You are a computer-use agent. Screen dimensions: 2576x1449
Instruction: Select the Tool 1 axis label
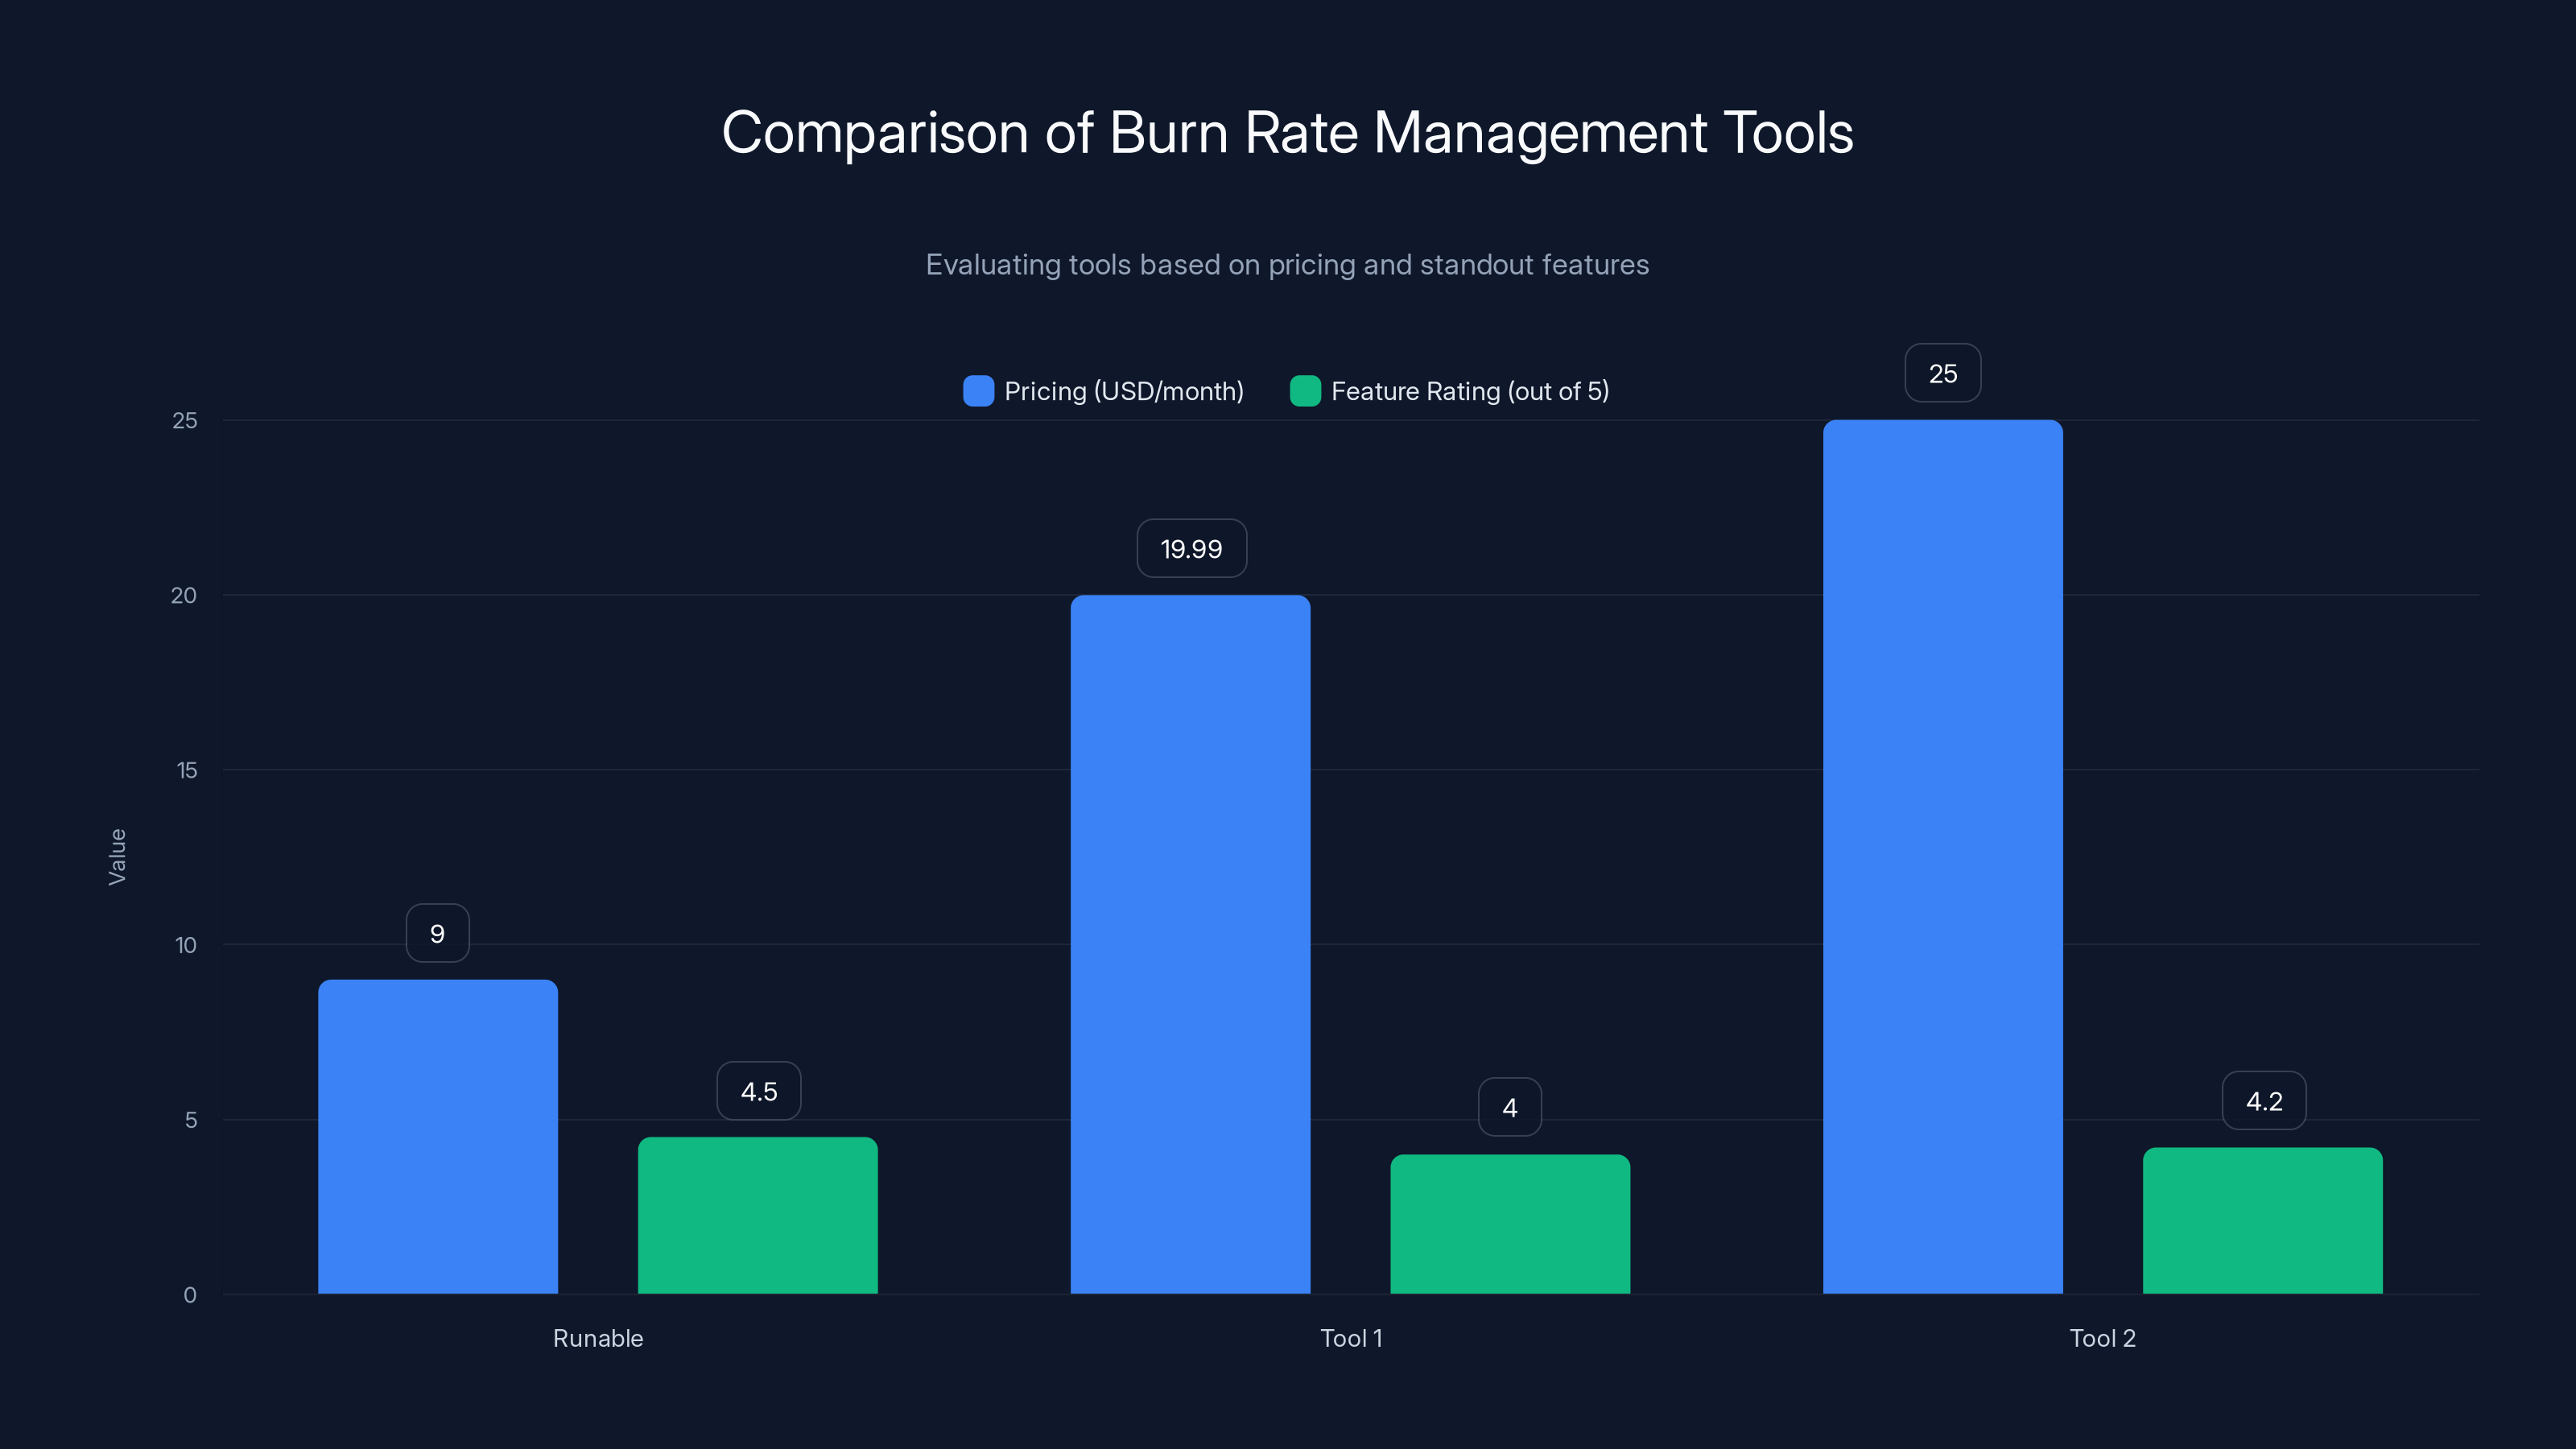coord(1352,1338)
